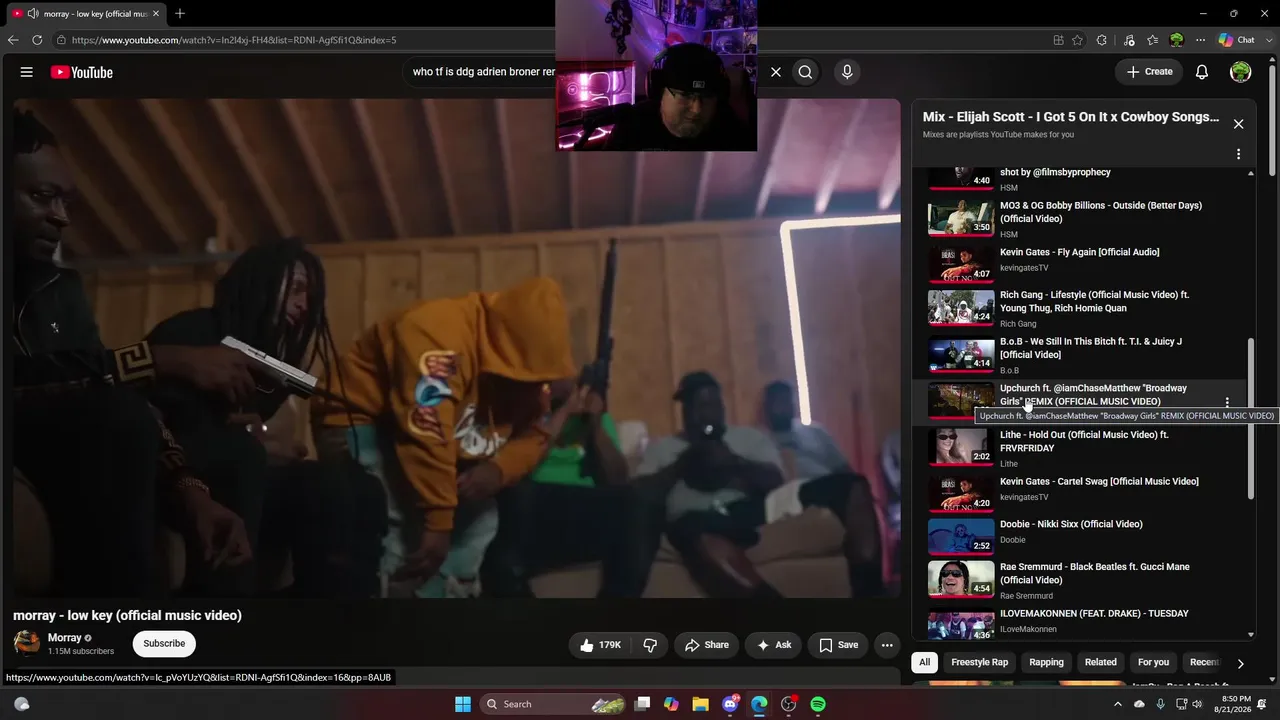The width and height of the screenshot is (1280, 720).
Task: Select the Rapping filter chip
Action: (1047, 662)
